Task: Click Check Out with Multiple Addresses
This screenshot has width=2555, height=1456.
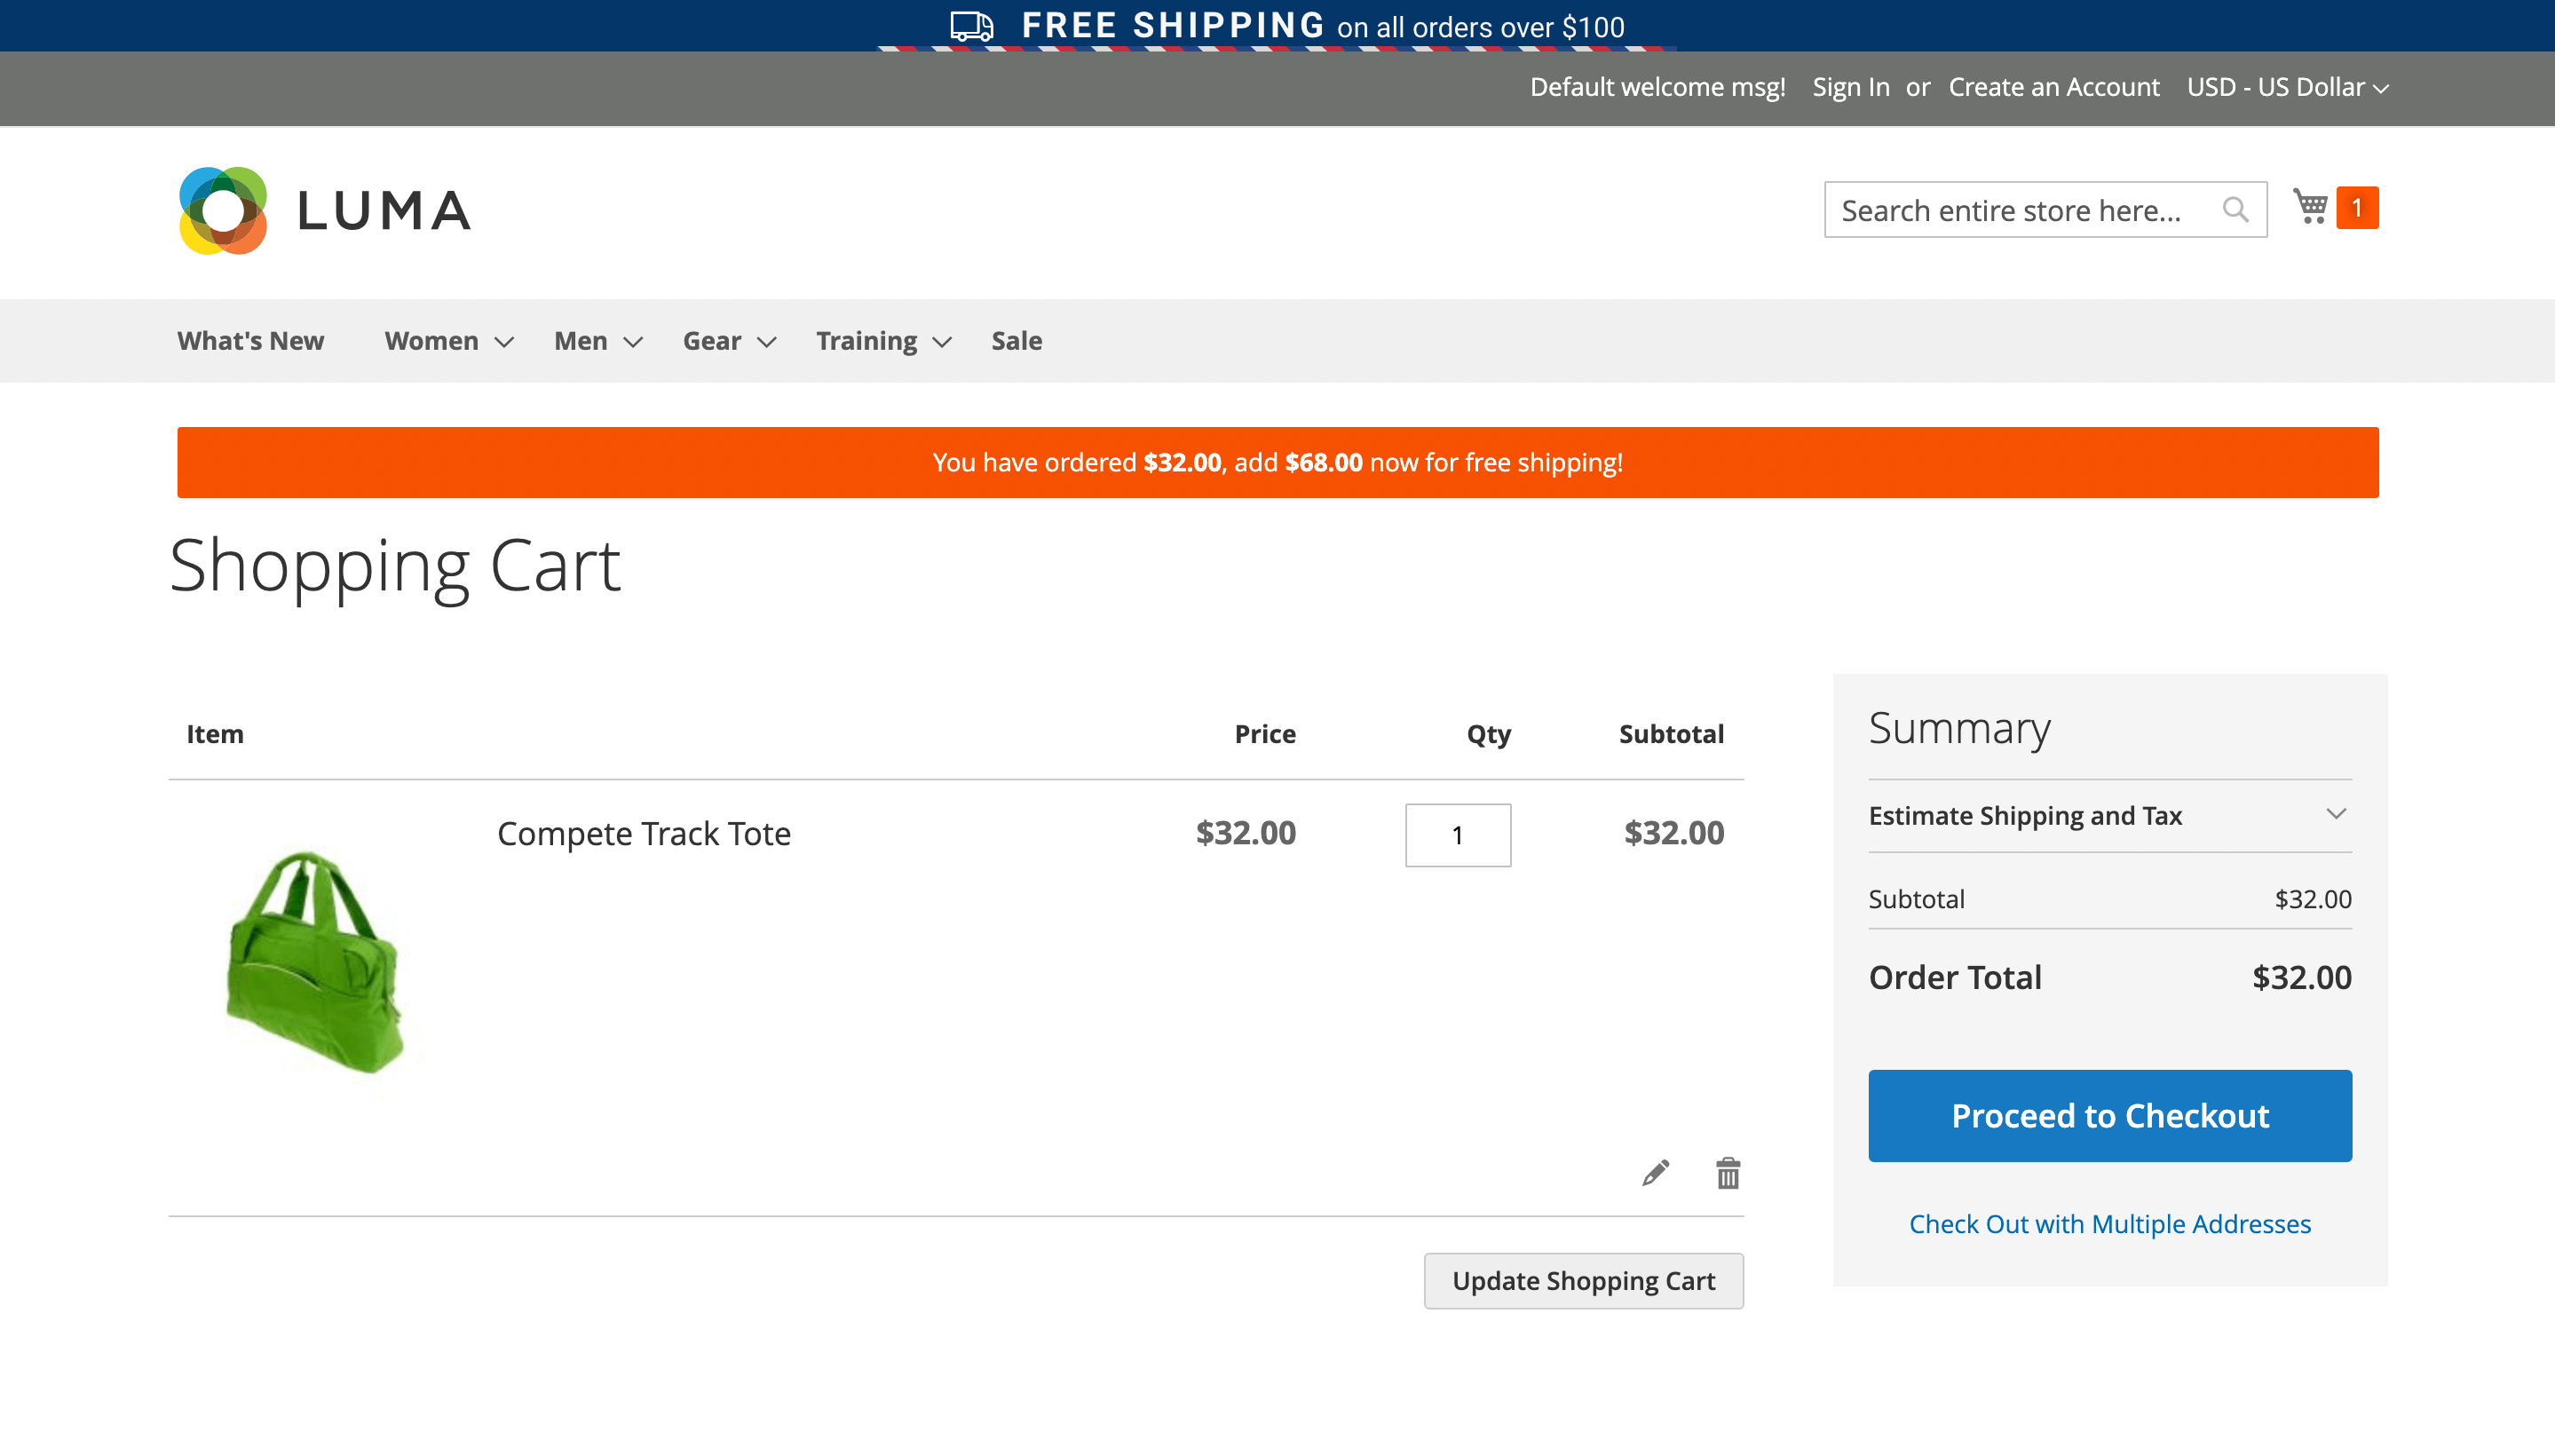Action: coord(2109,1223)
